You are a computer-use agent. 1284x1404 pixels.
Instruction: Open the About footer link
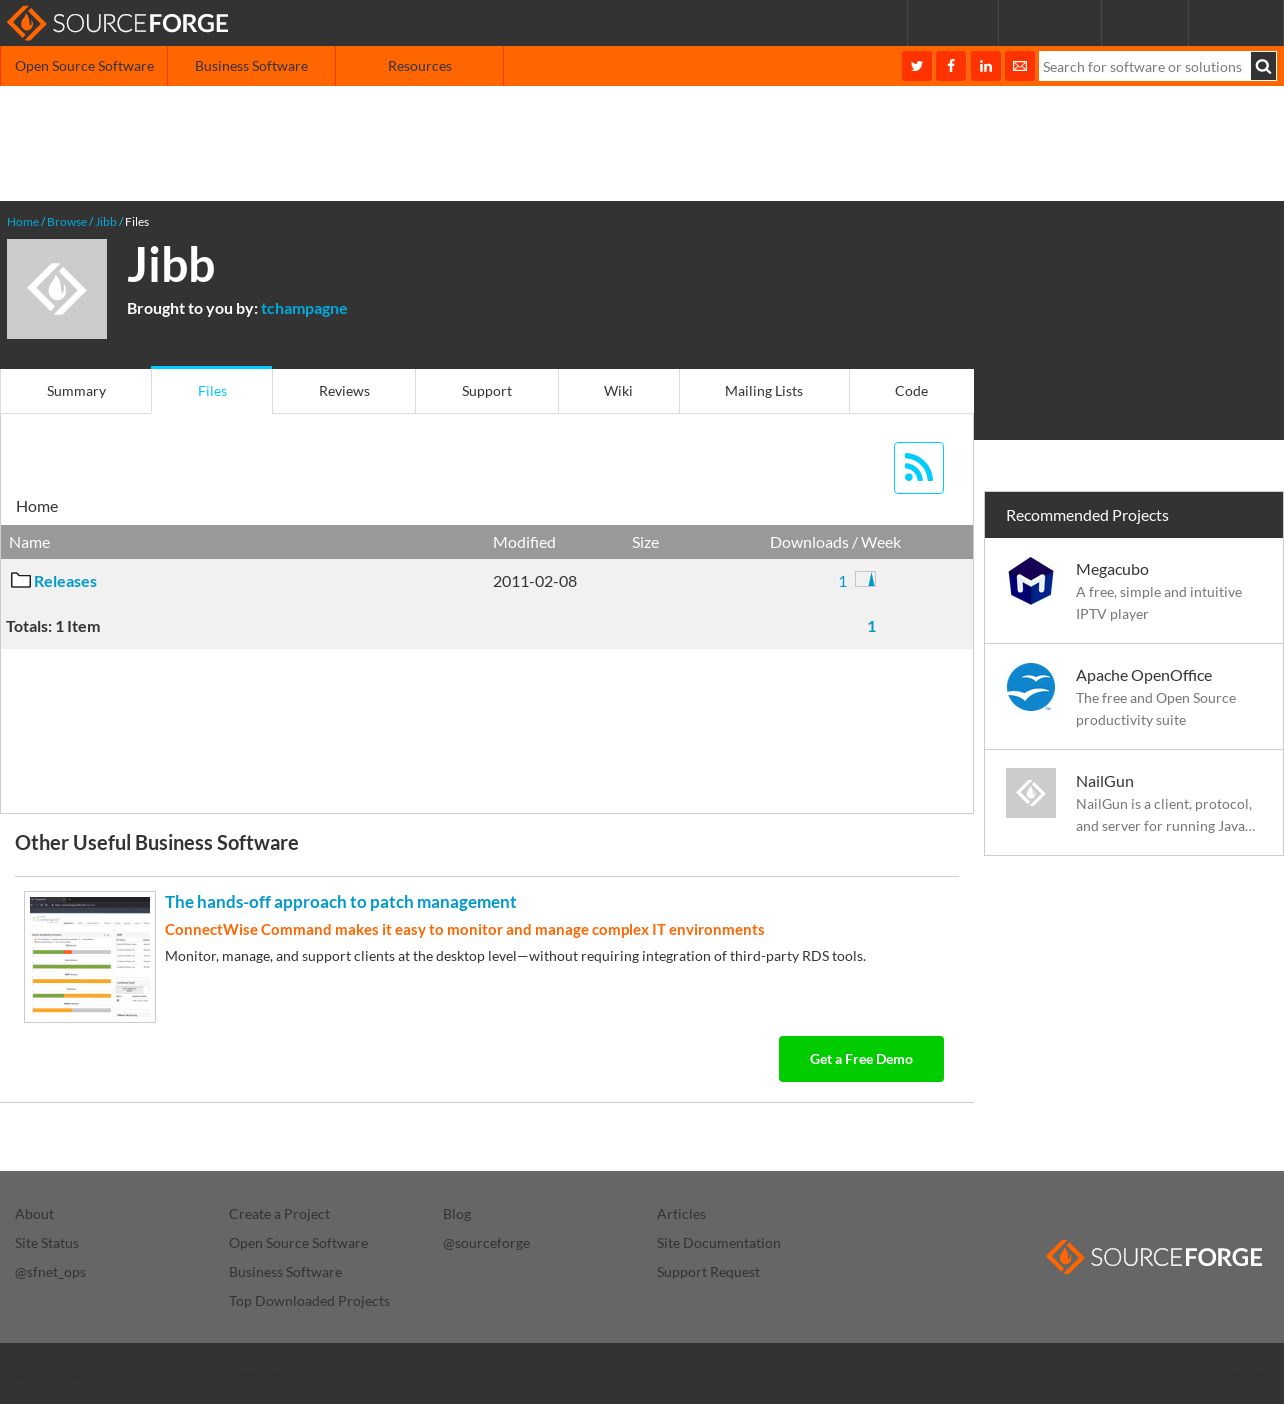tap(34, 1214)
